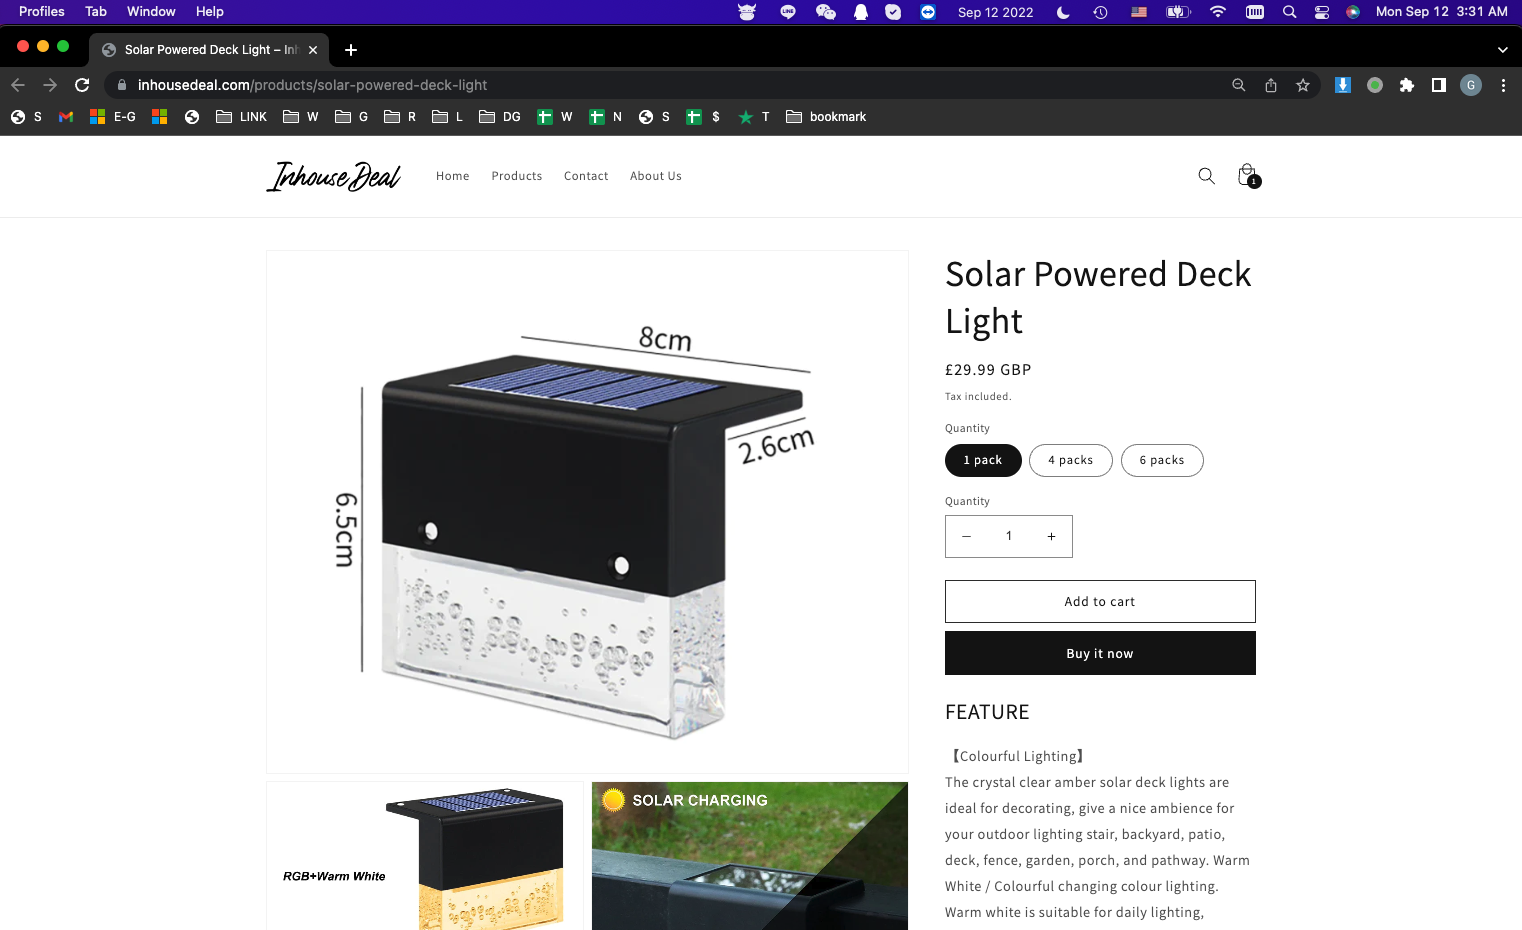Expand the tab search chevron
Screen dimensions: 1522x930
(1502, 49)
